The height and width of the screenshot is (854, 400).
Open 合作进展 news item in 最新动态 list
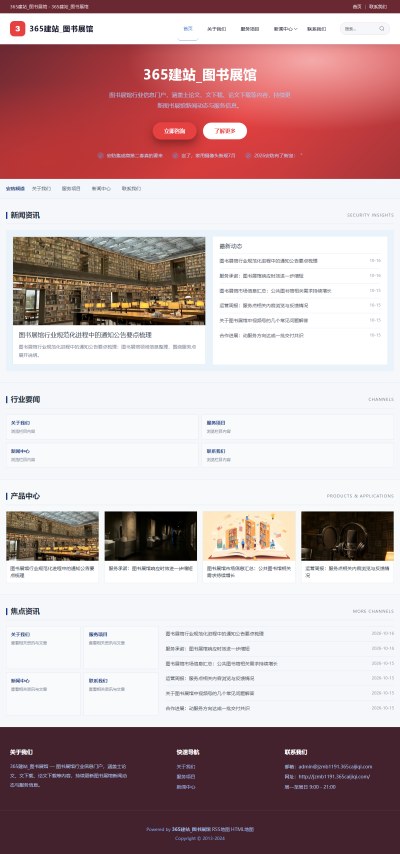coord(300,336)
